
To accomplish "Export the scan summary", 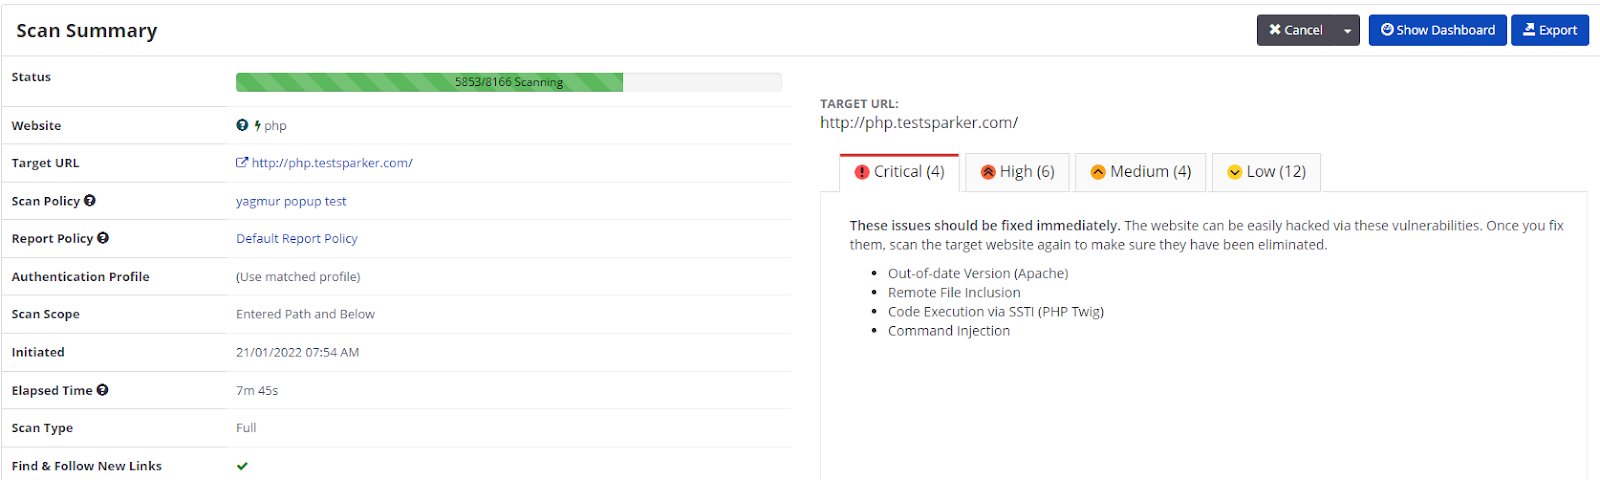I will (1549, 30).
